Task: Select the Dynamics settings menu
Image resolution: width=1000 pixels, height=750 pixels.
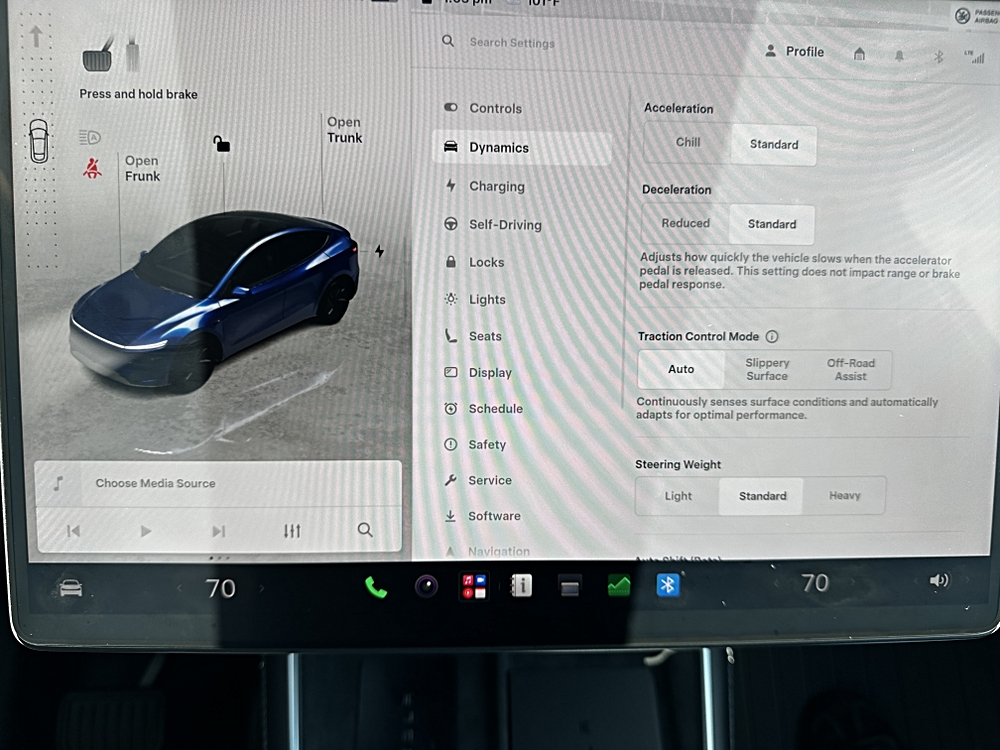Action: (x=521, y=147)
